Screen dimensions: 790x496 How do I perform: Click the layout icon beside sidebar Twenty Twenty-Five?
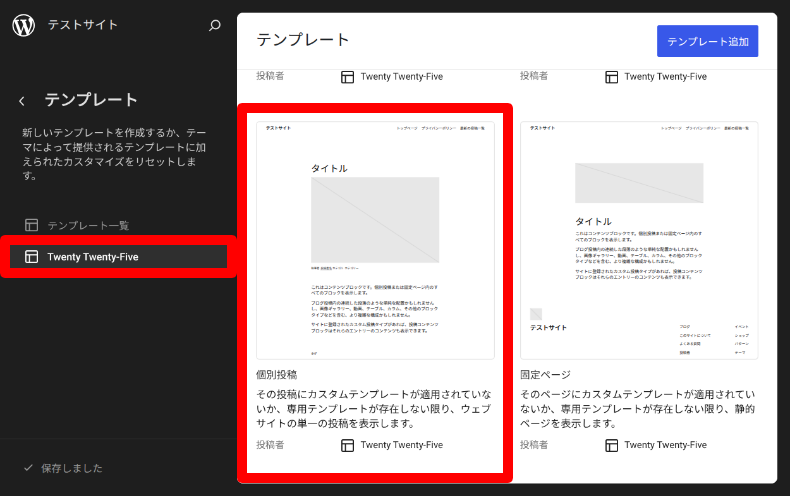(32, 257)
